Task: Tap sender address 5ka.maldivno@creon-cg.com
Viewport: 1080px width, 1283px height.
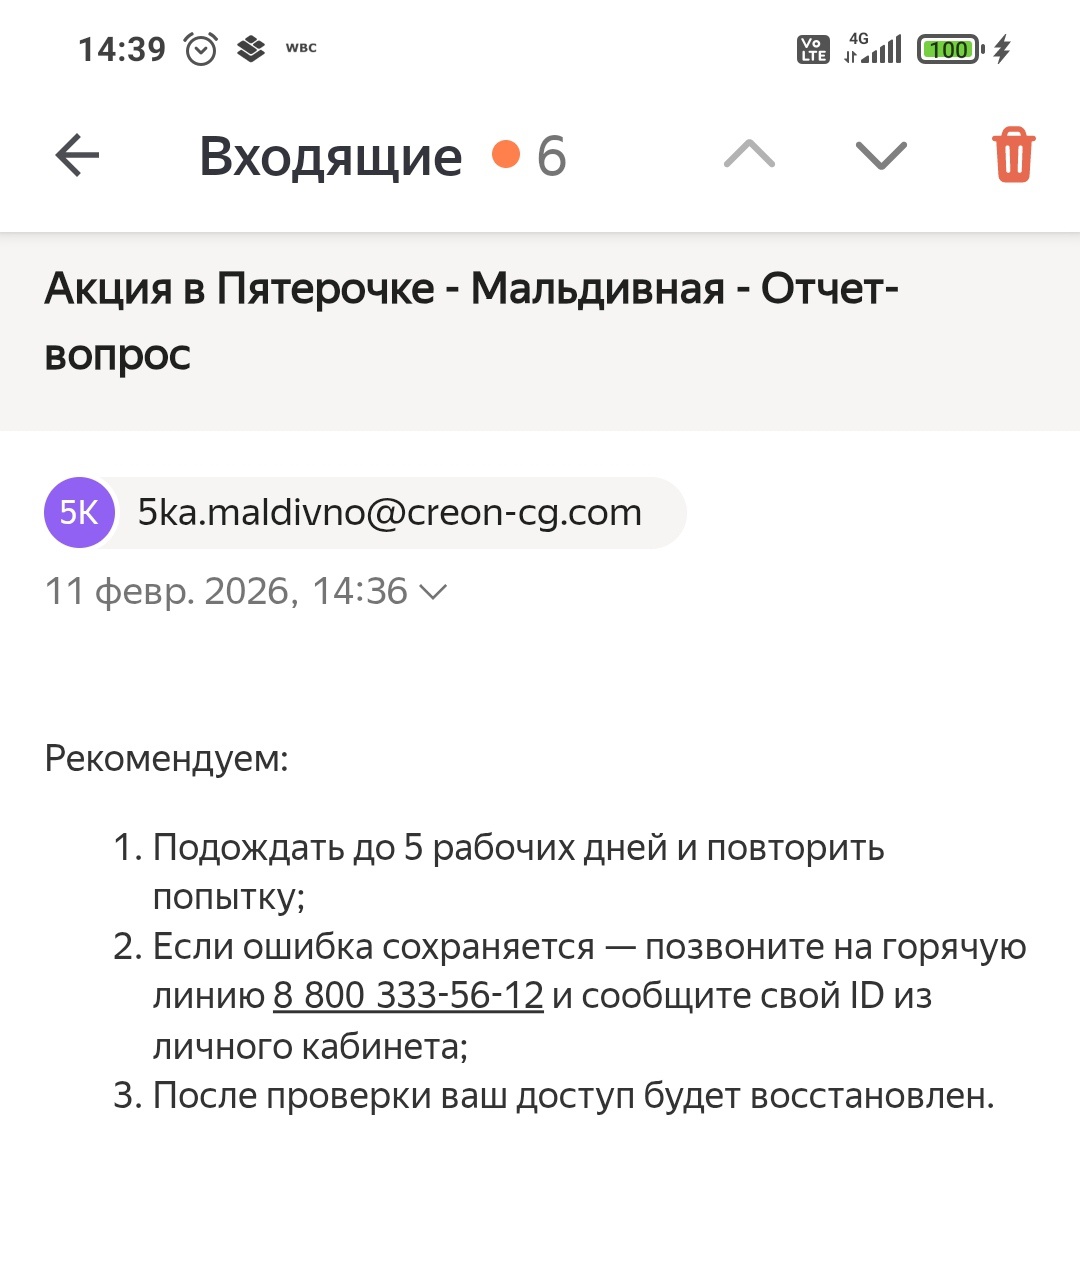Action: (x=390, y=513)
